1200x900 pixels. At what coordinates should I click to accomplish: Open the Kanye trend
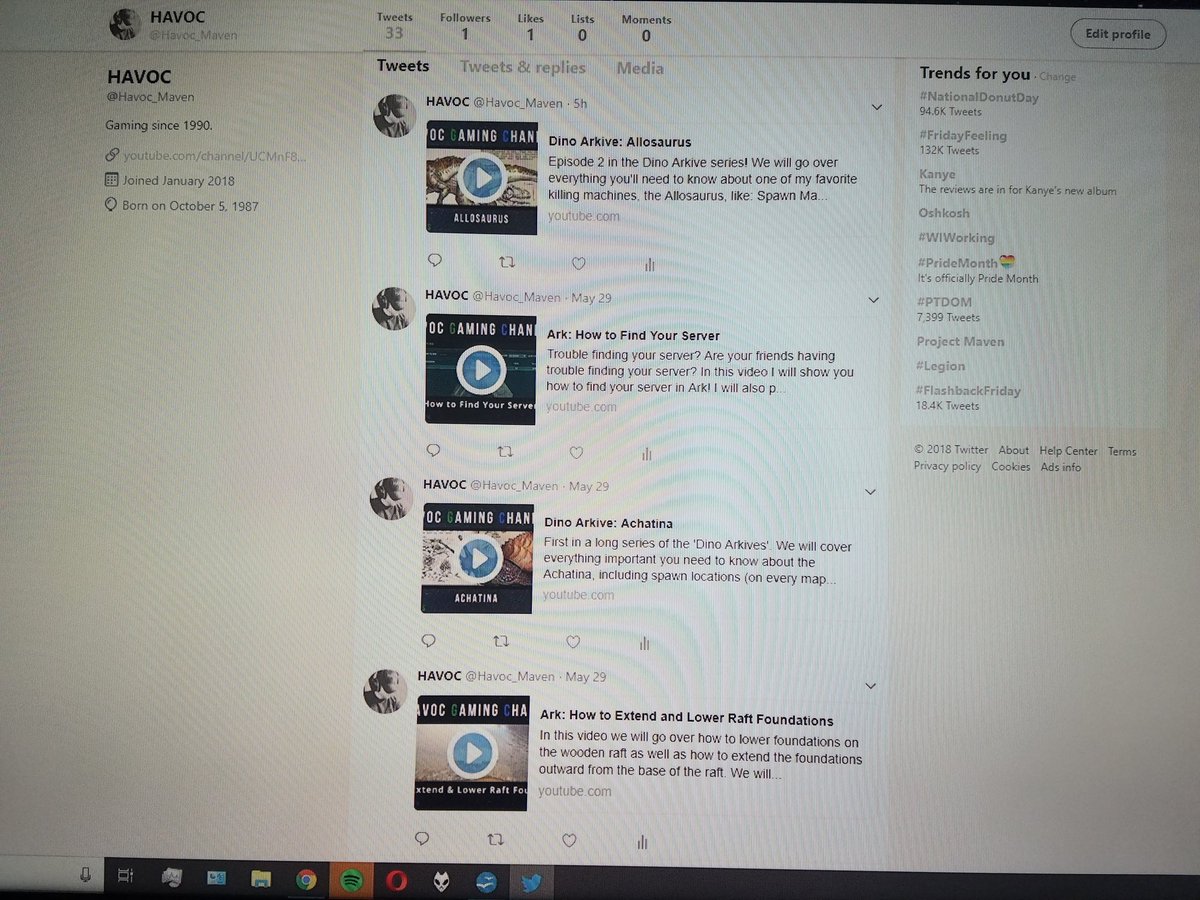[937, 174]
